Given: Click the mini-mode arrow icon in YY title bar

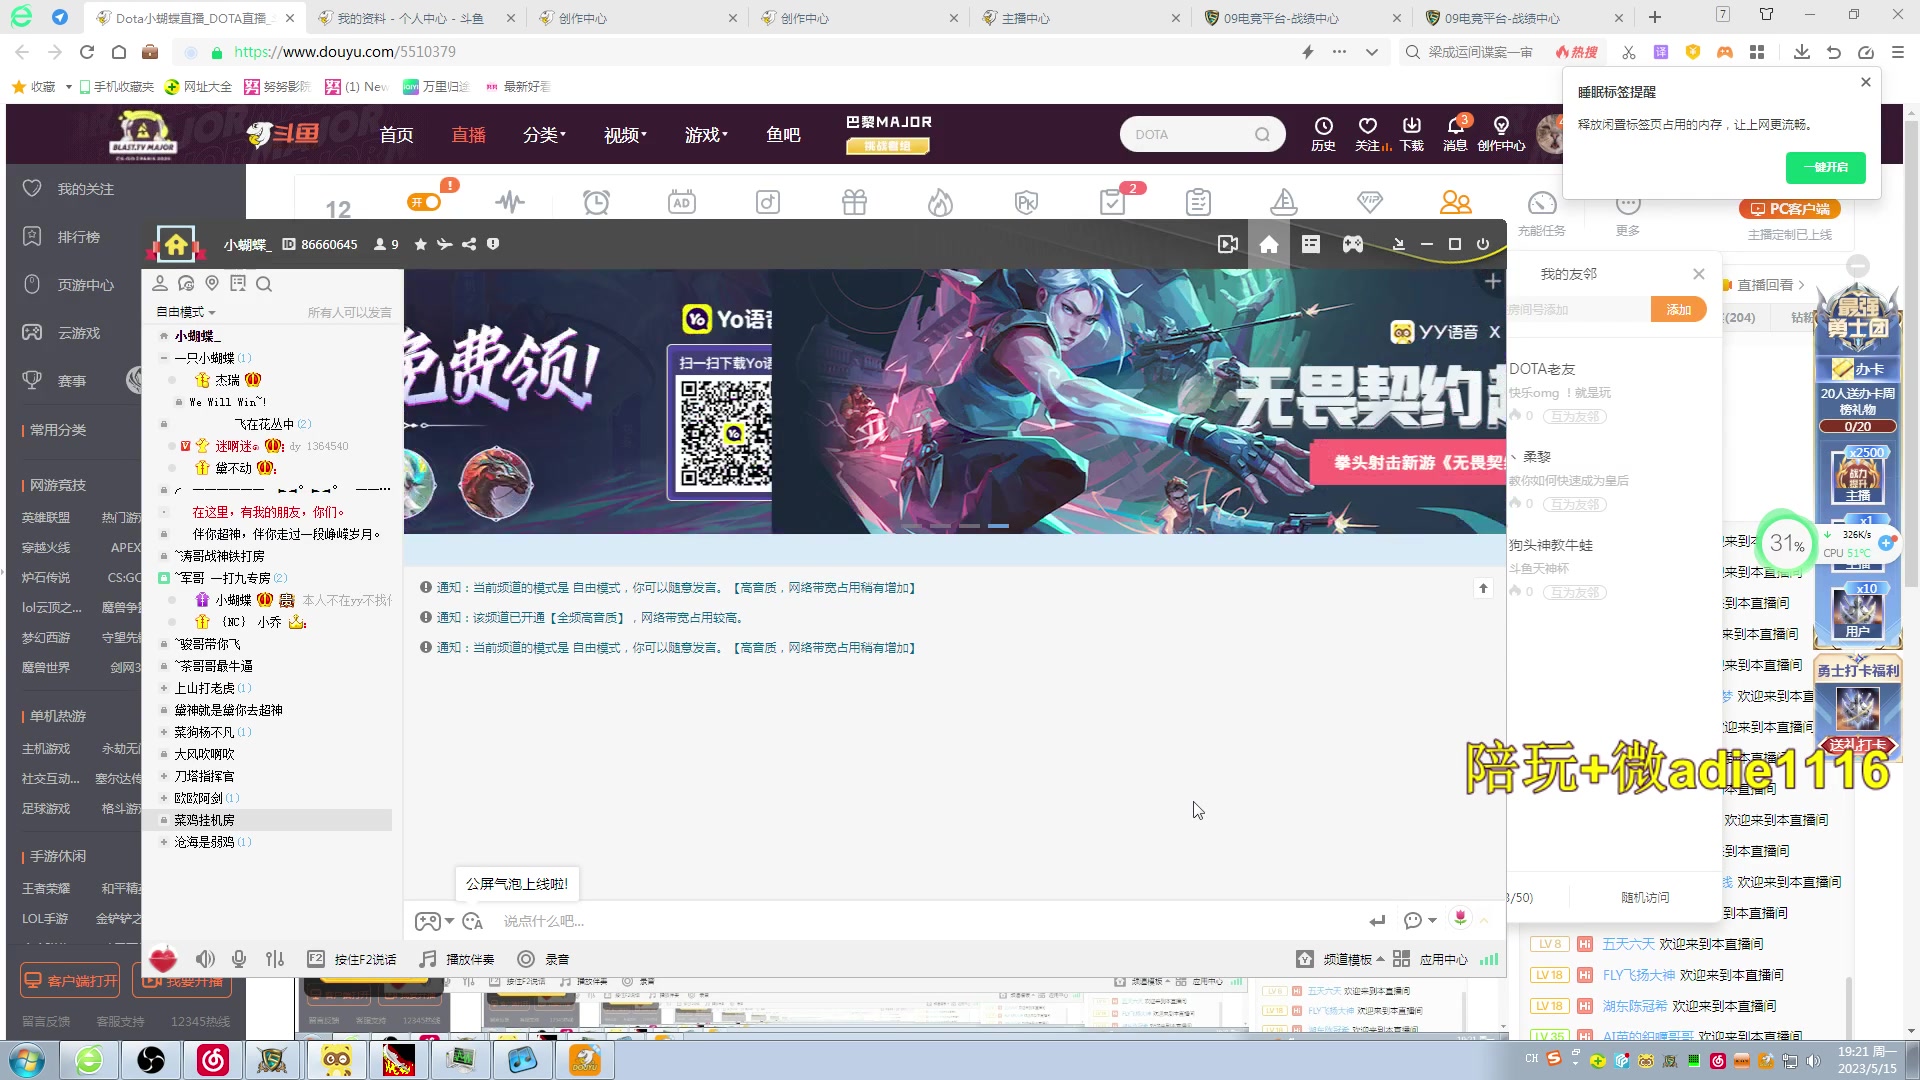Looking at the screenshot, I should [x=1399, y=244].
